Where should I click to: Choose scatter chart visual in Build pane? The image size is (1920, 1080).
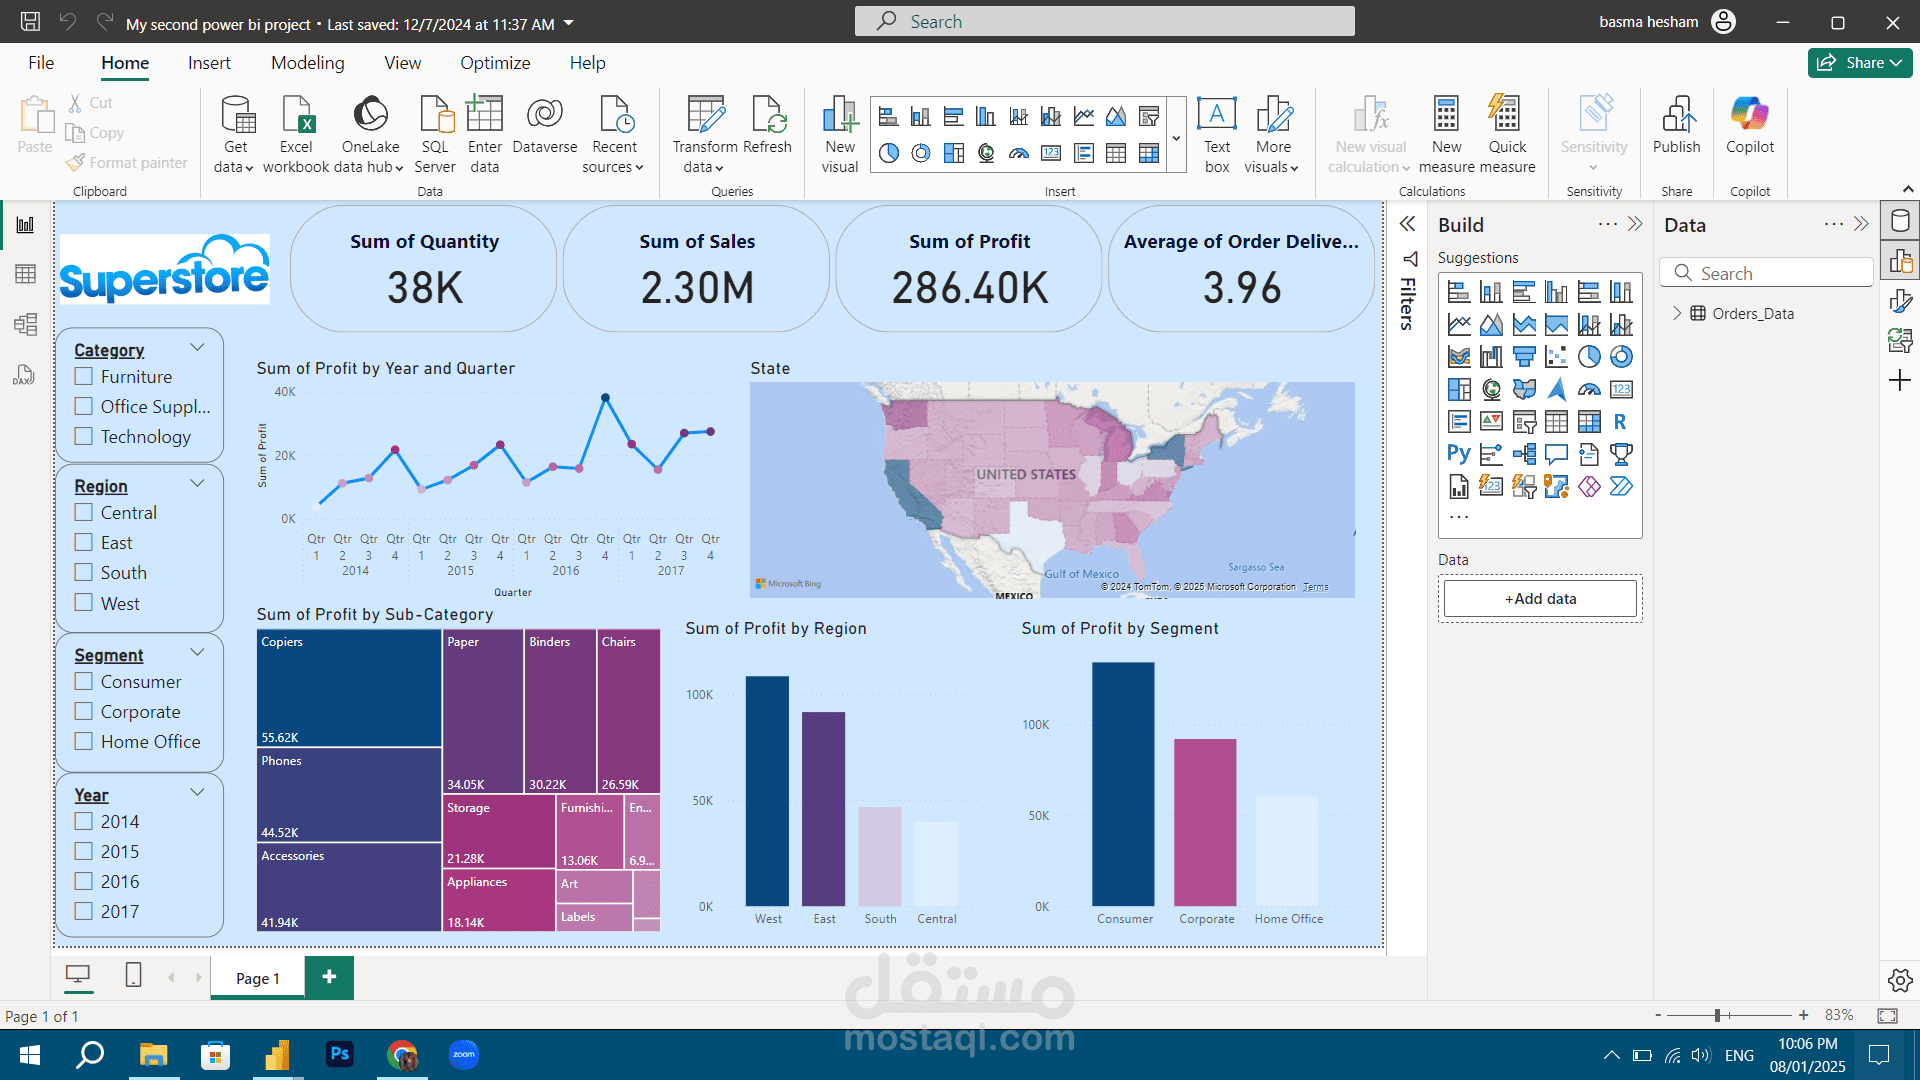coord(1556,356)
